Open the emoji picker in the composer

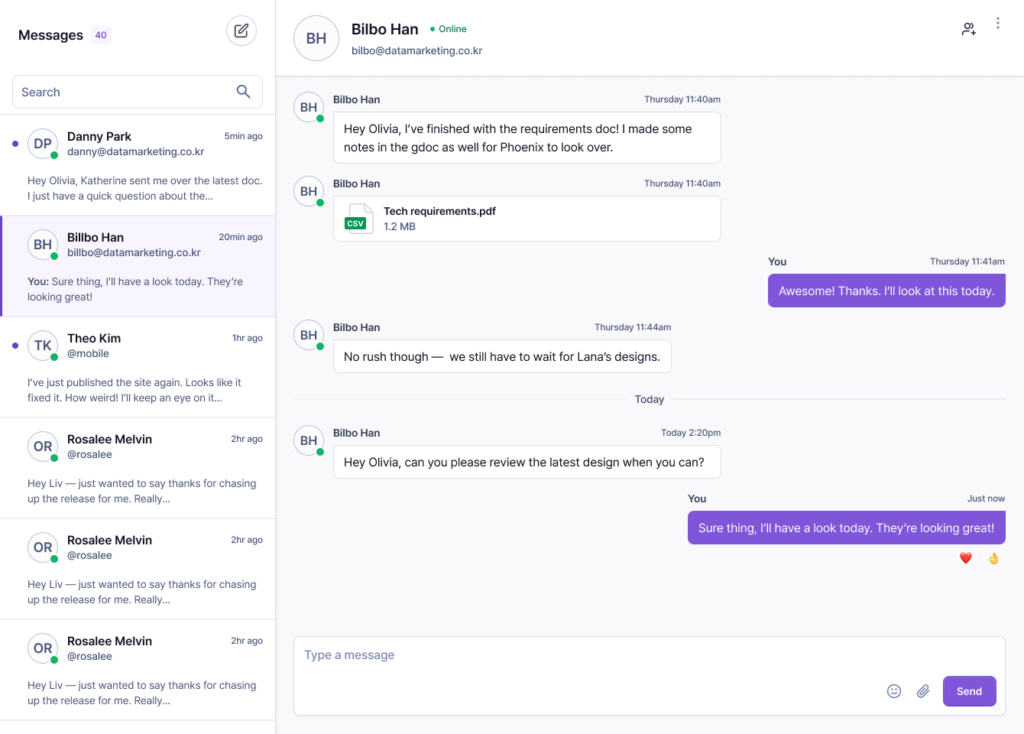click(894, 691)
